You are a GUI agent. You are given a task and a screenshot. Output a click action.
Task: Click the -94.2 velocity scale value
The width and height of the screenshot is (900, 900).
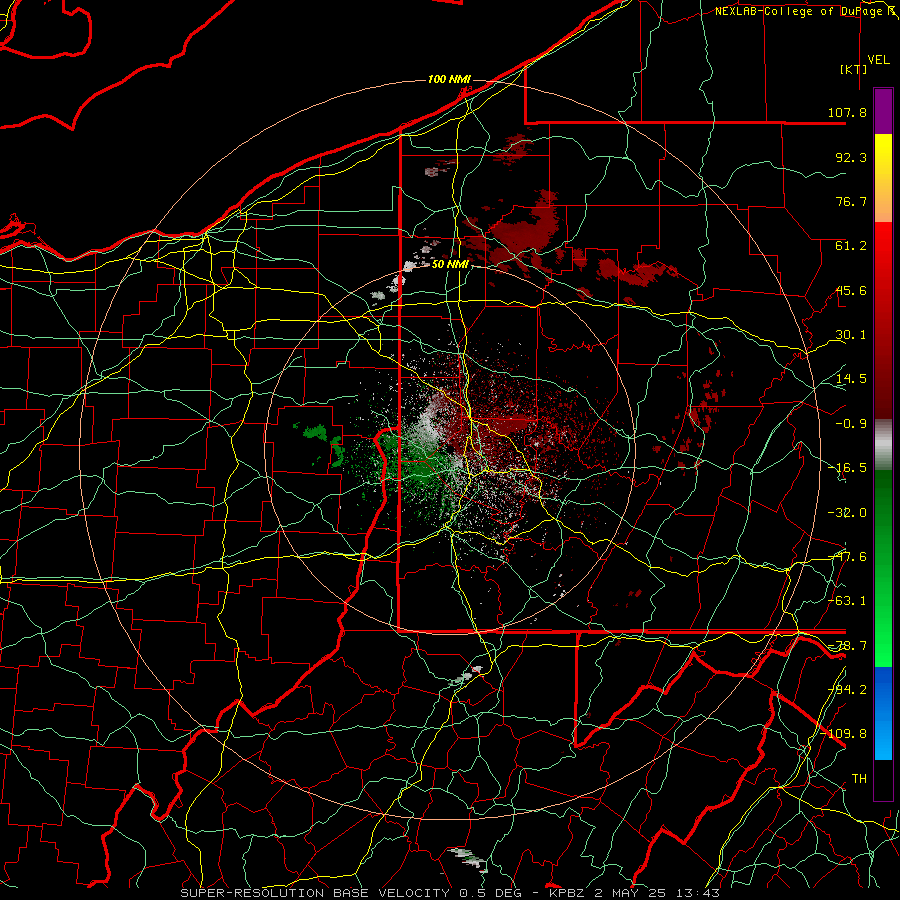(x=848, y=689)
